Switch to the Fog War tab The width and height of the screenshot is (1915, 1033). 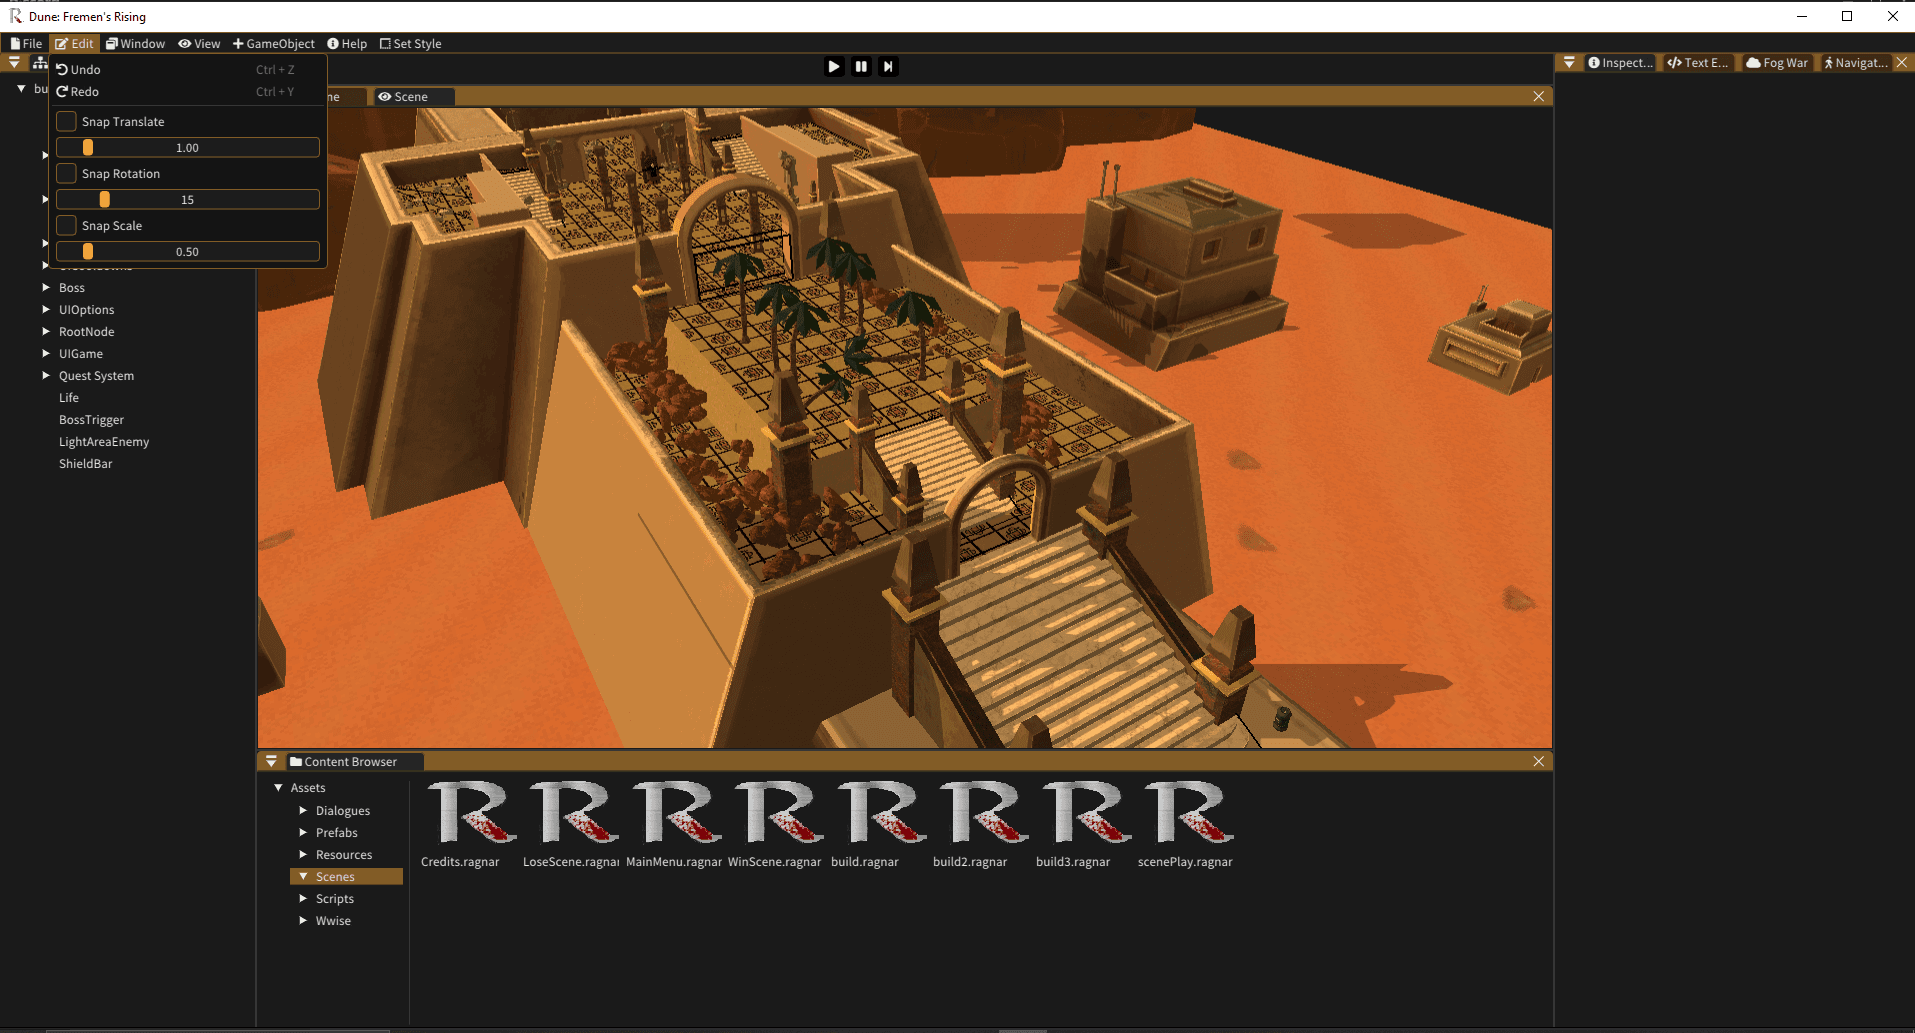pos(1777,62)
